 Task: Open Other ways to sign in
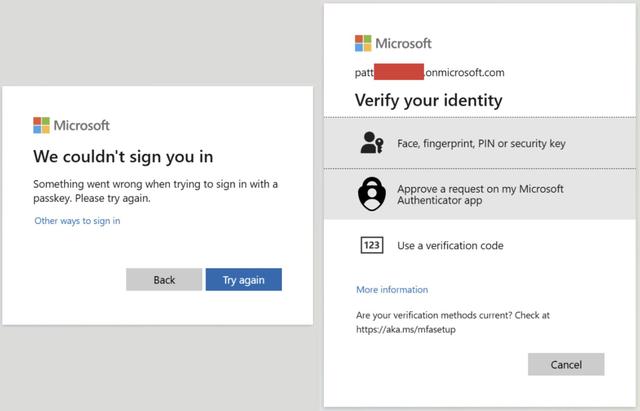tap(77, 221)
